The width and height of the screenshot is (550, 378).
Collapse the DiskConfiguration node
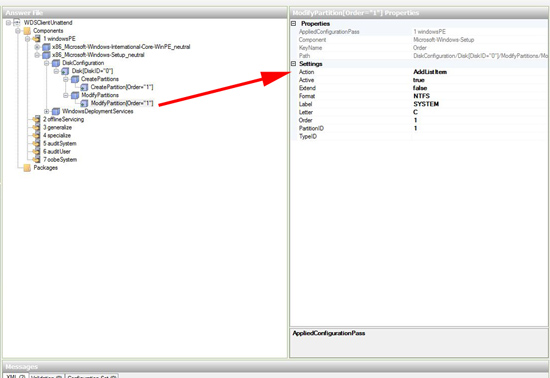click(x=46, y=63)
